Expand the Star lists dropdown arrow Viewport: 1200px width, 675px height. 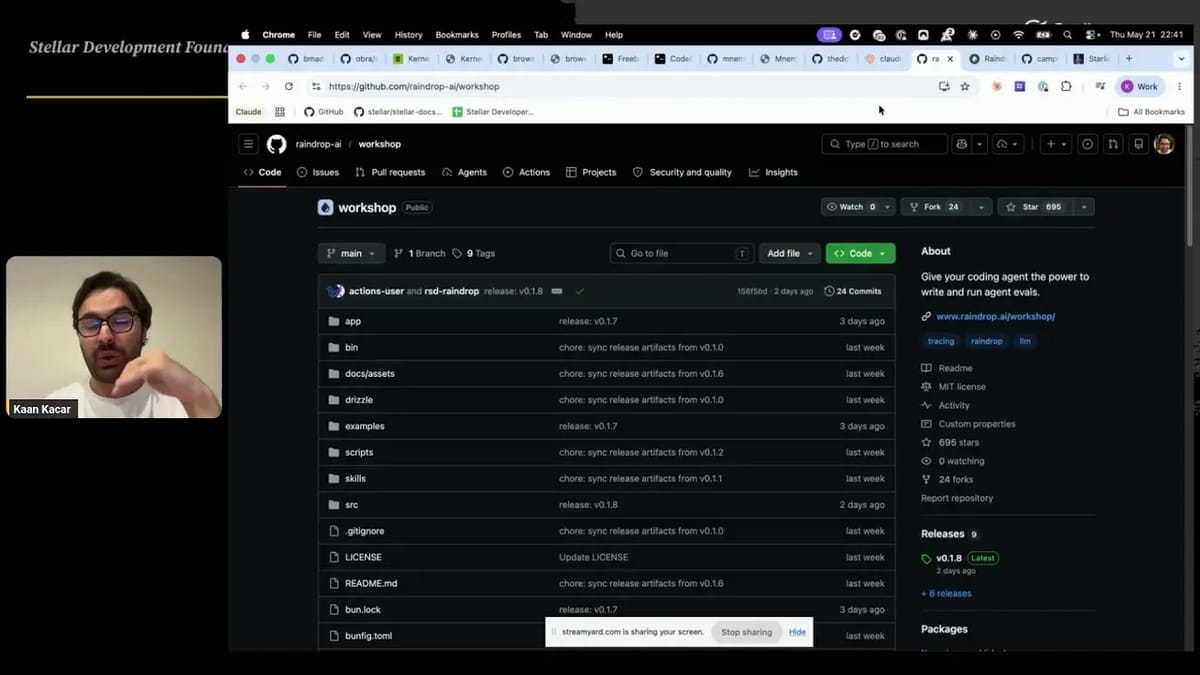click(1085, 207)
